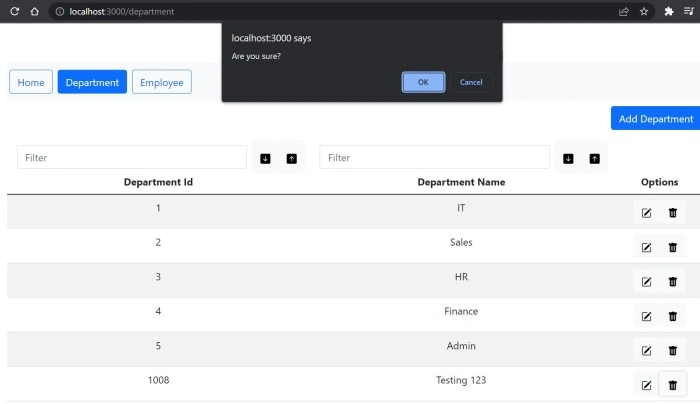Viewport: 700px width, 404px height.
Task: Edit the Sales department row
Action: pyautogui.click(x=646, y=247)
